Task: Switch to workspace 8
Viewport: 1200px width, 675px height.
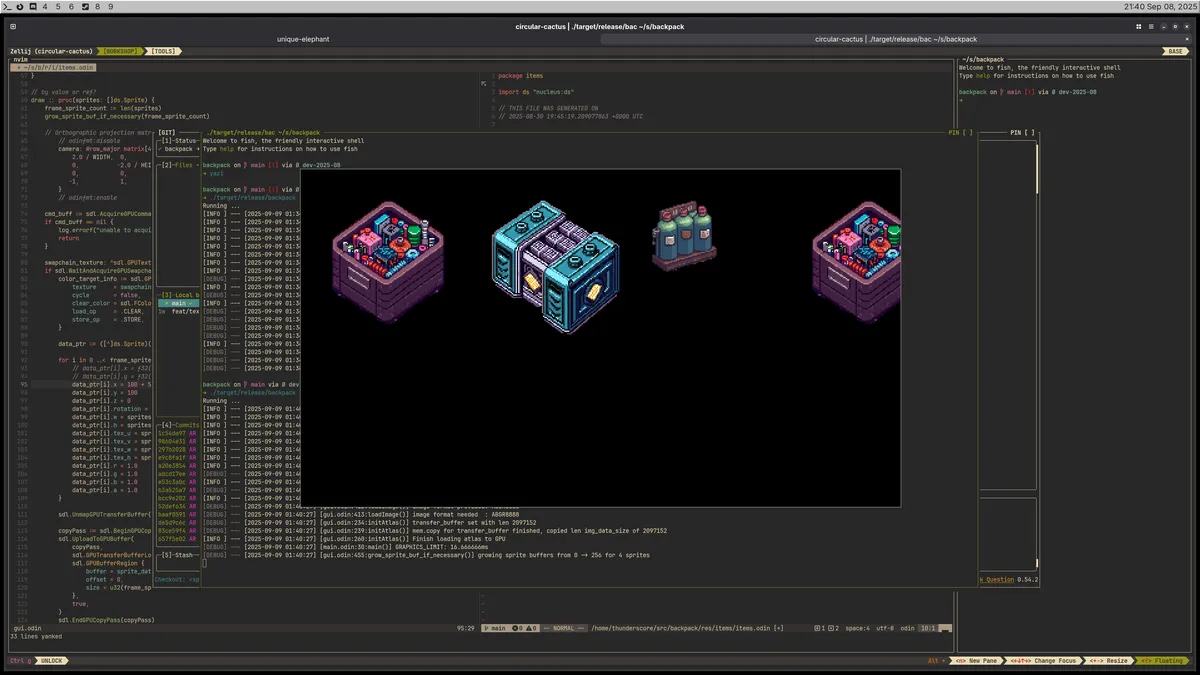Action: point(97,6)
